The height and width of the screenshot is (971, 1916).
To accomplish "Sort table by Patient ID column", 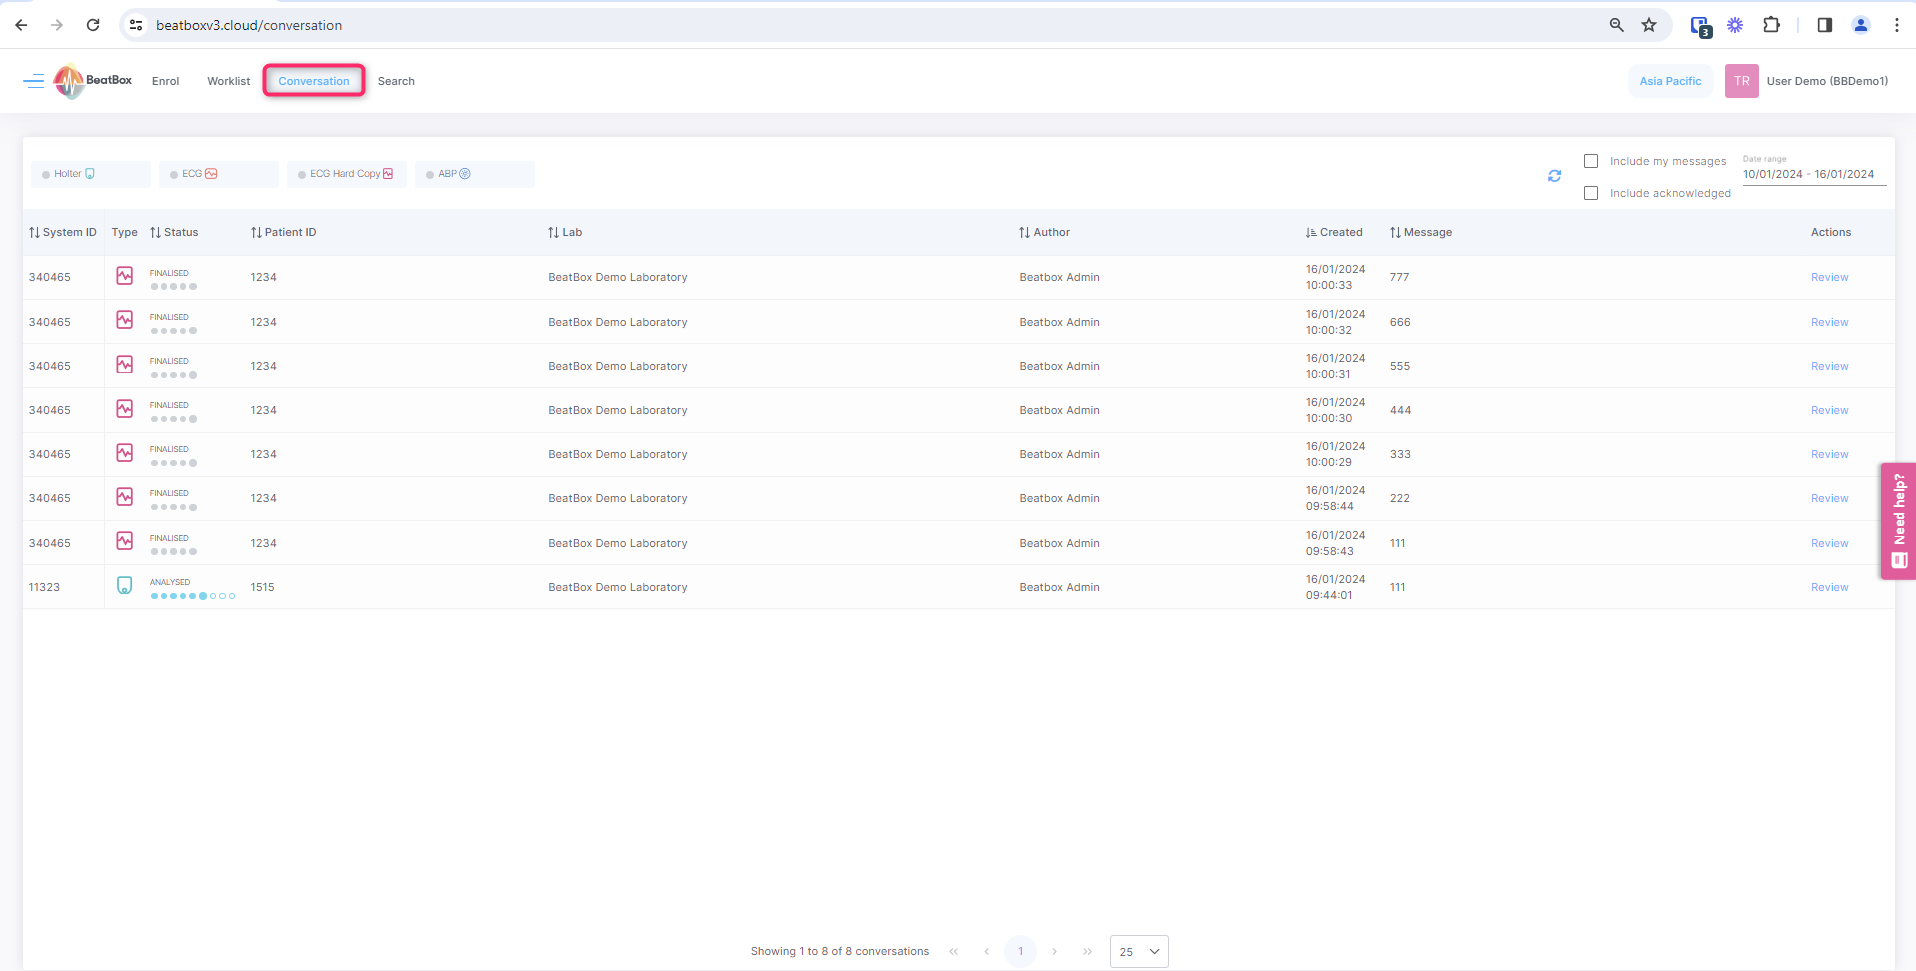I will point(283,232).
